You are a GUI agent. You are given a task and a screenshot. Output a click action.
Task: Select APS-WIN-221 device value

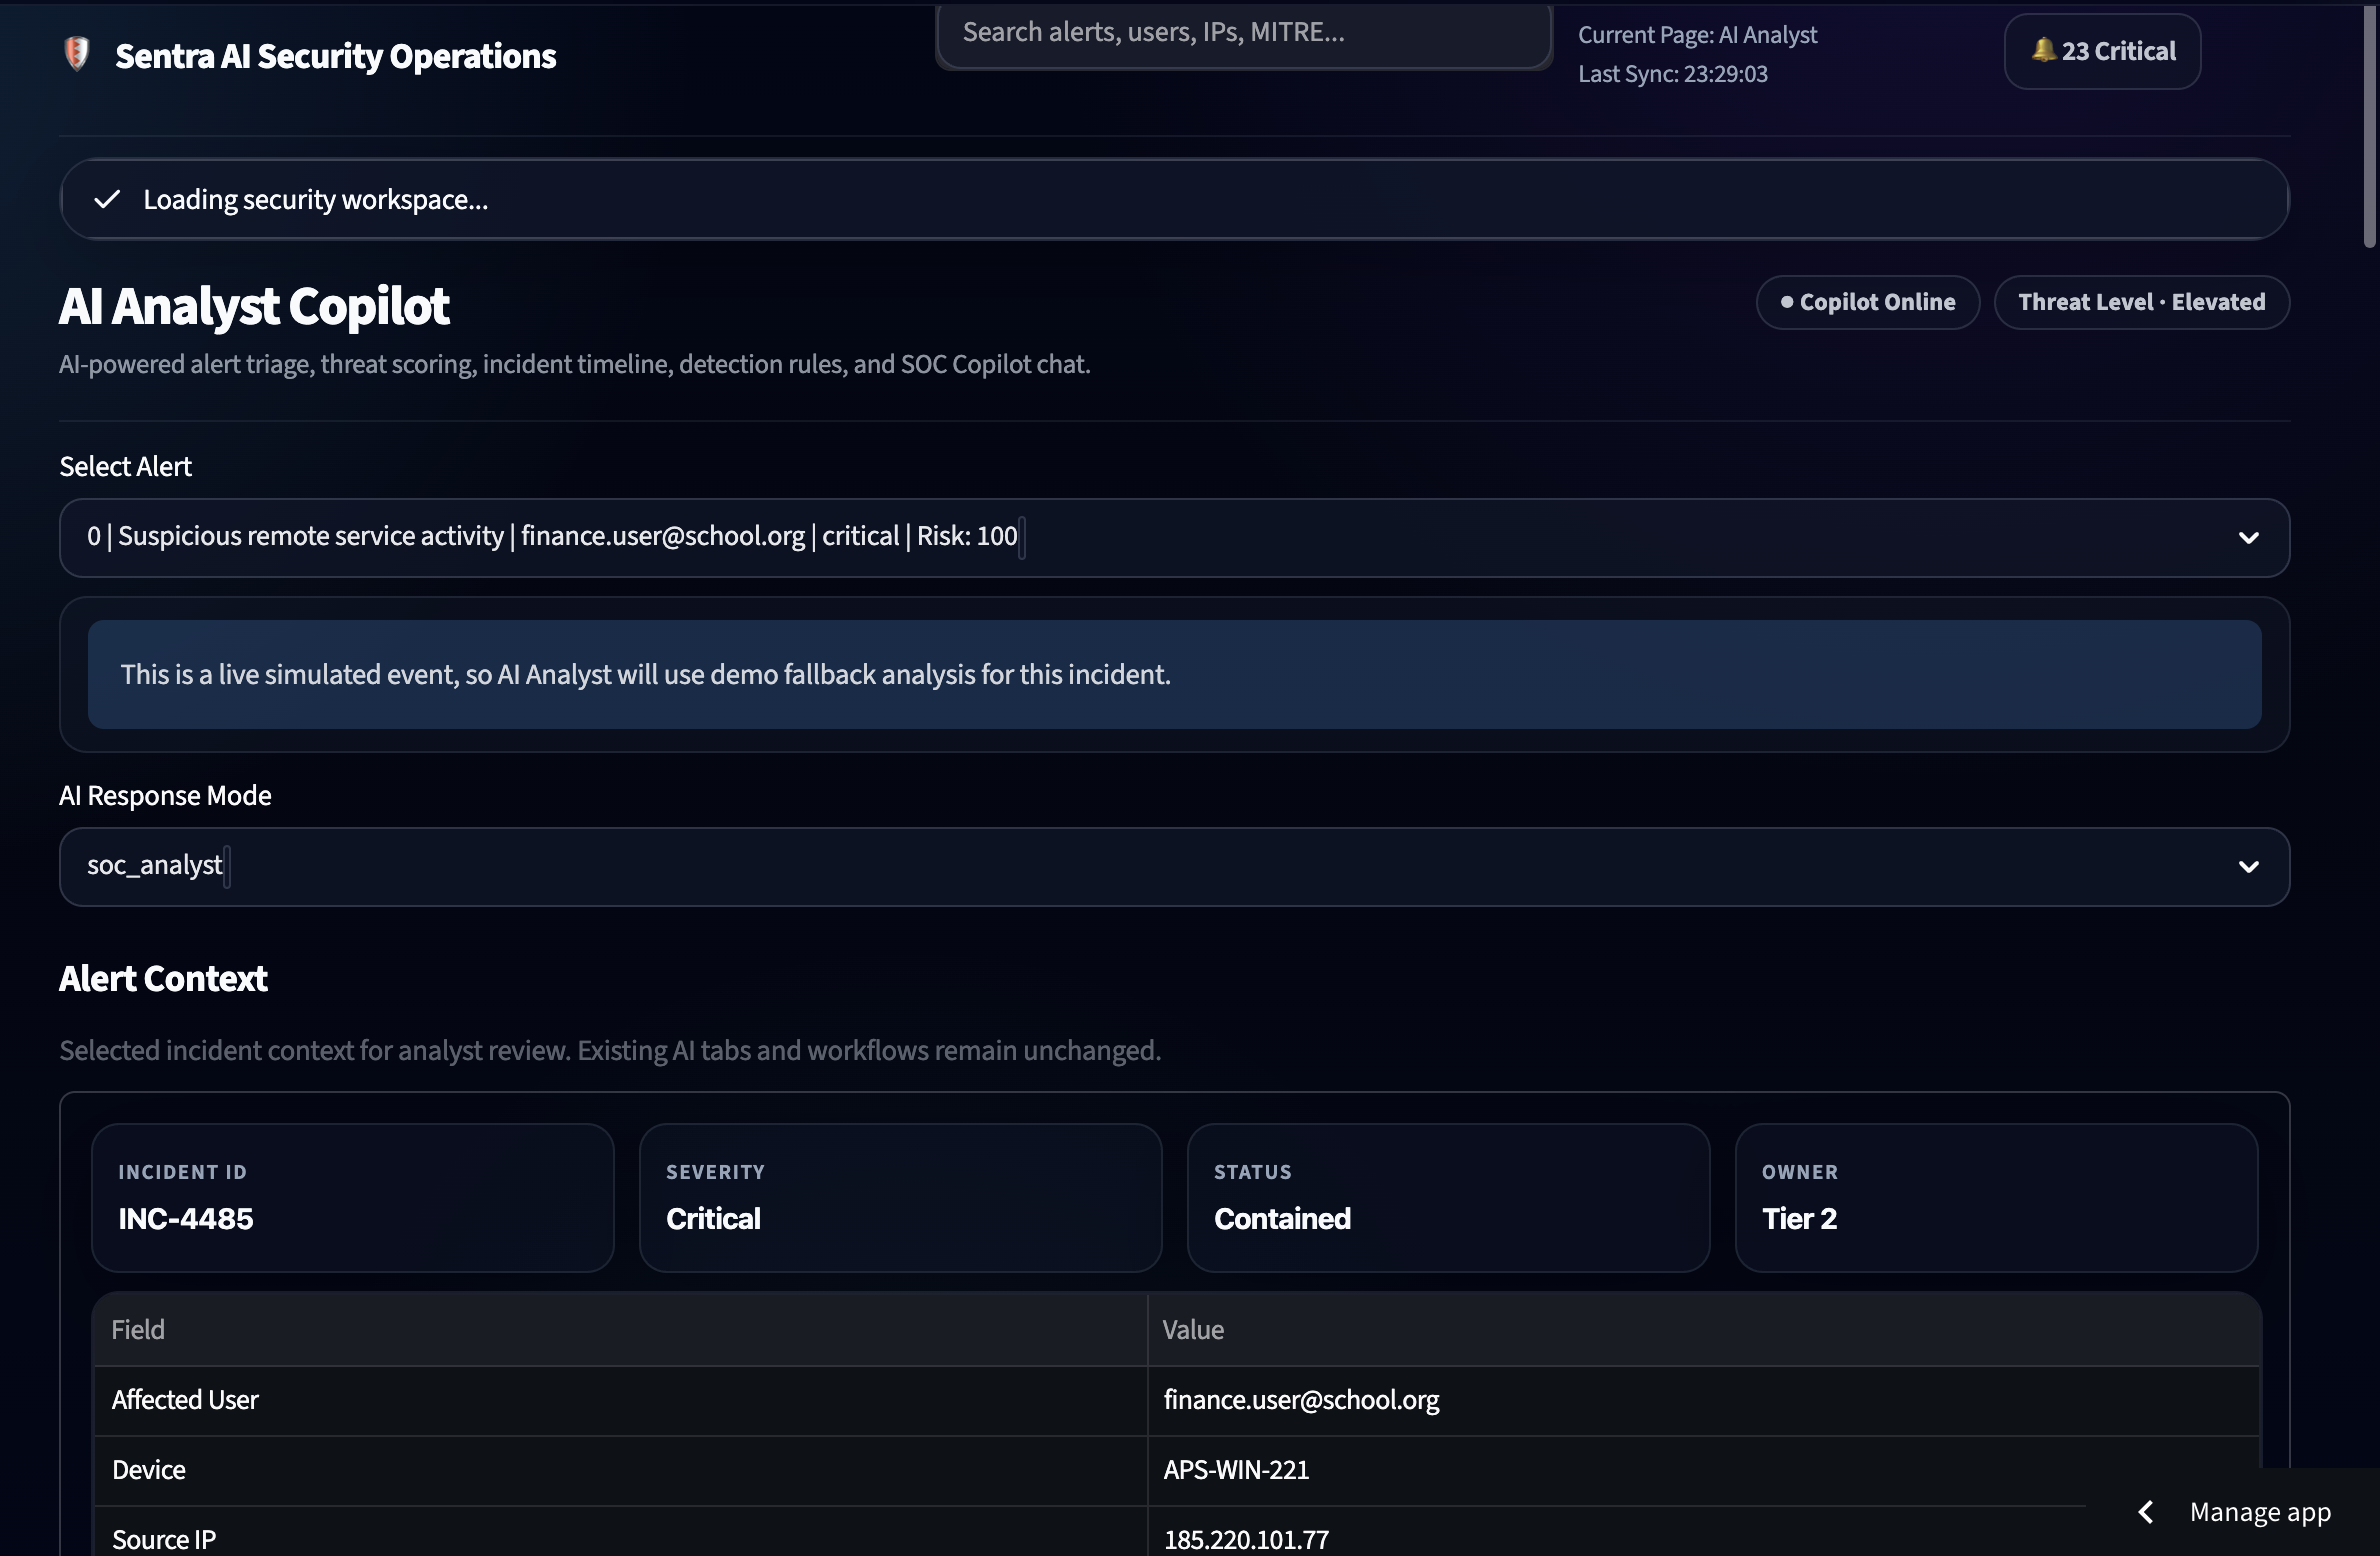click(1236, 1470)
